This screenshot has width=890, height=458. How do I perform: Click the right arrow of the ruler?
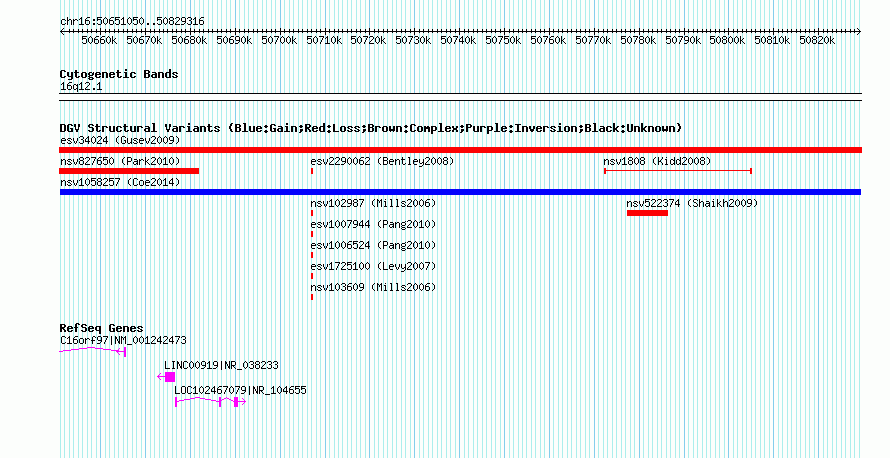pyautogui.click(x=858, y=32)
